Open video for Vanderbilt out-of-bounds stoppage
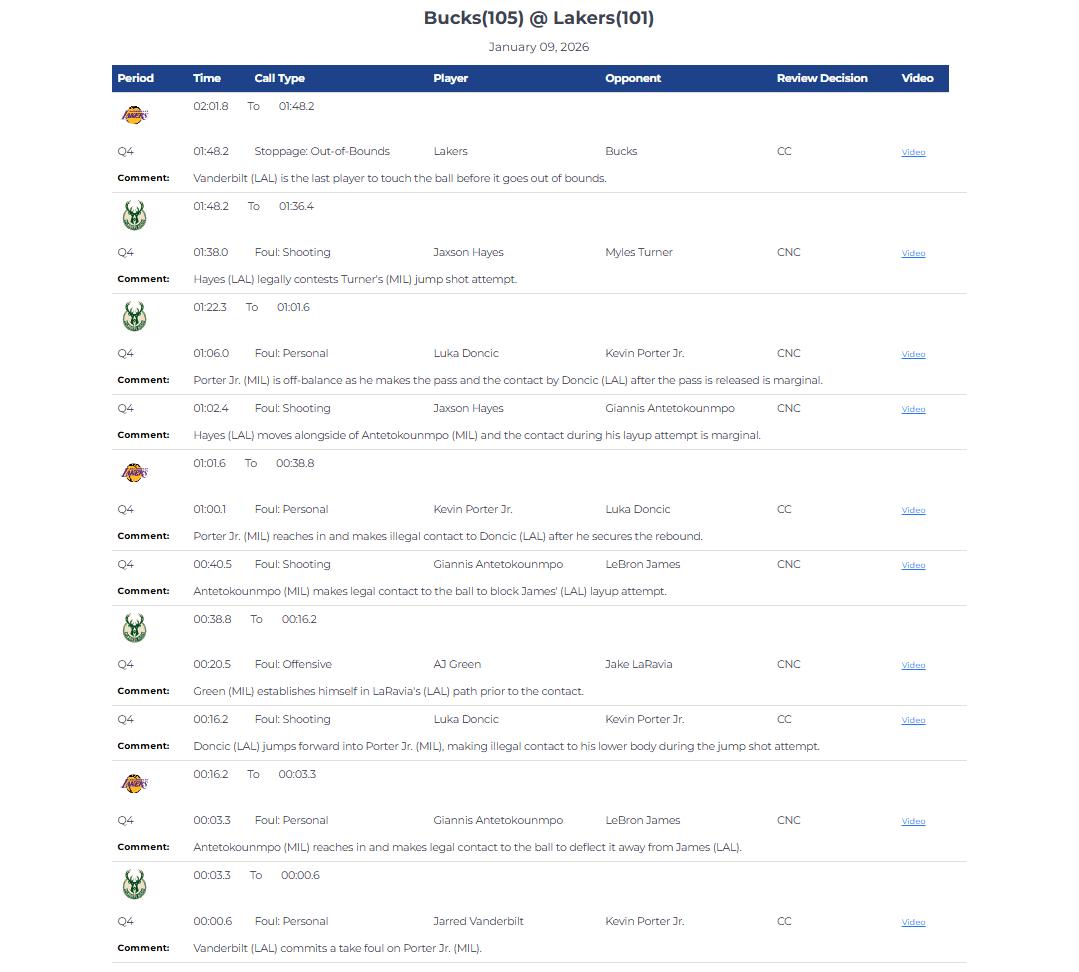Screen dimensions: 1079x972 (913, 153)
